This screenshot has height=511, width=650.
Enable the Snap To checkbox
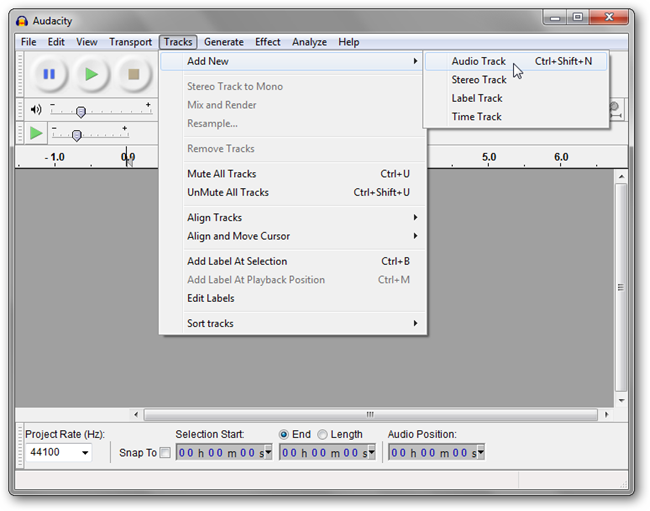(165, 453)
